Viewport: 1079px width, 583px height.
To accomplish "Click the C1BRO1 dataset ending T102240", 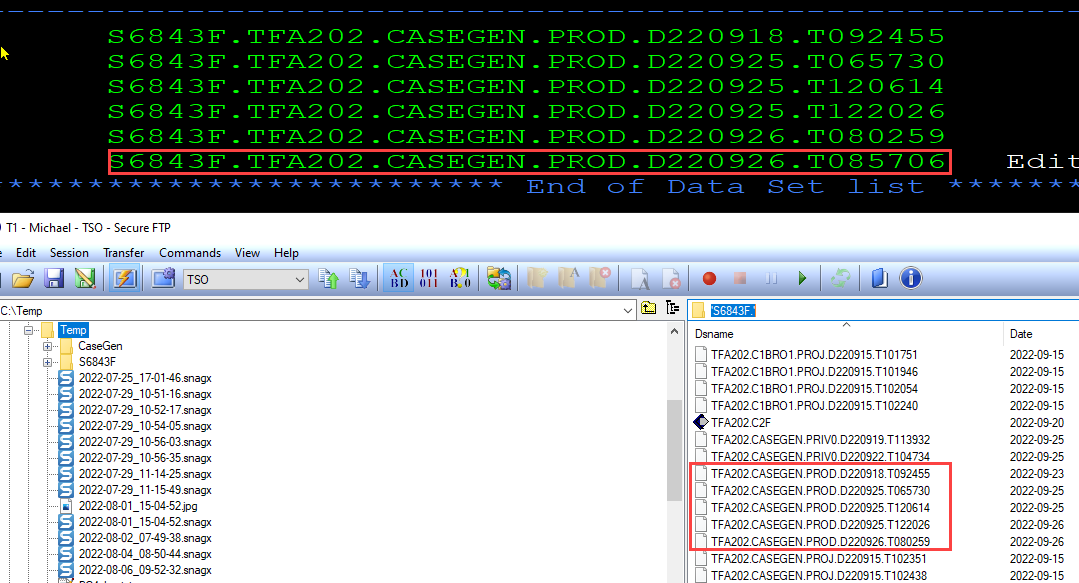I will 814,405.
